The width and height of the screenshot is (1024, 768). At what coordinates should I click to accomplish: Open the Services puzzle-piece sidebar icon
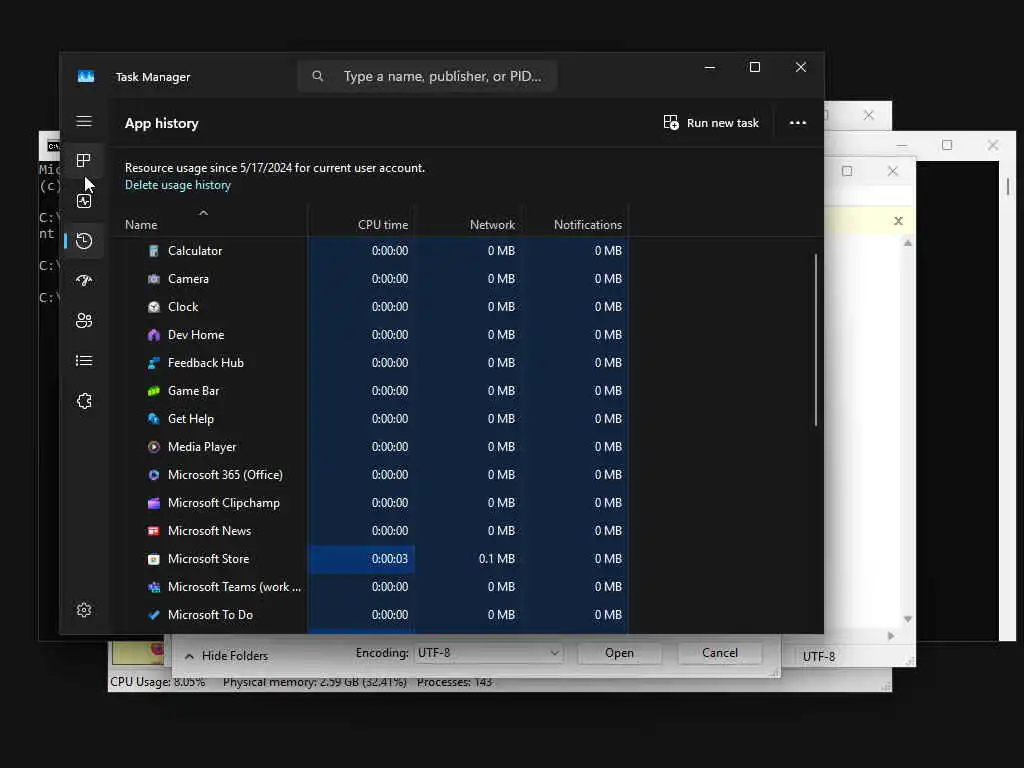tap(84, 401)
